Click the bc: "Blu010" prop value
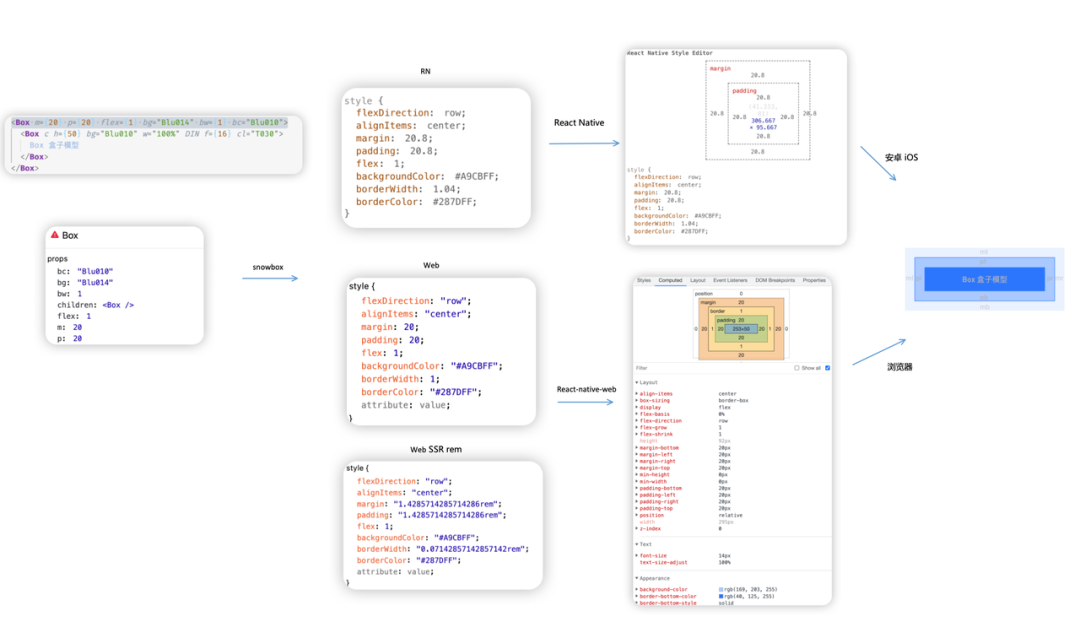Screen dimensions: 1080x622 95,271
